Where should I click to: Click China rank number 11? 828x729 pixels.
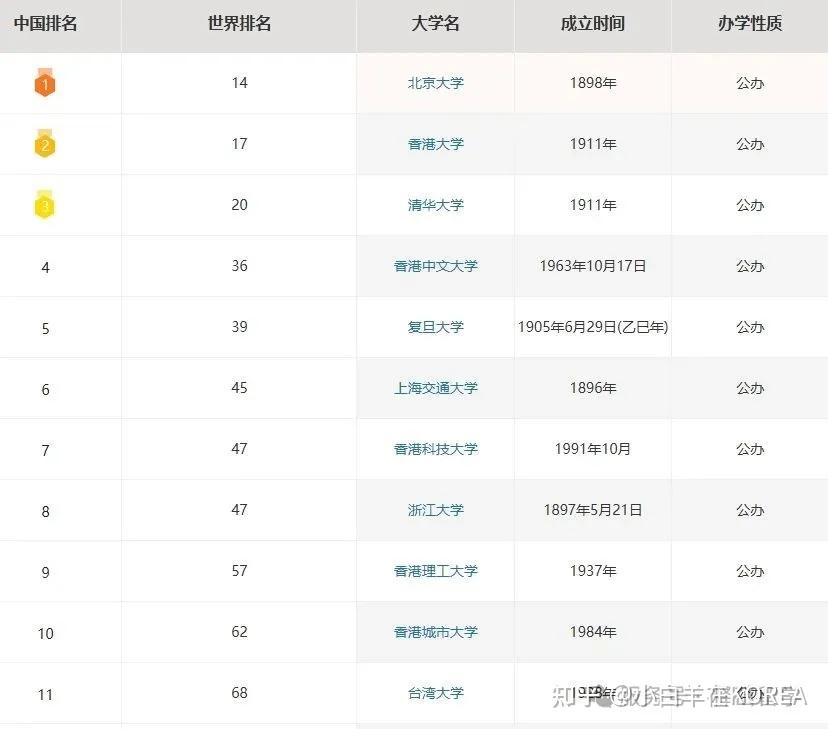point(45,695)
